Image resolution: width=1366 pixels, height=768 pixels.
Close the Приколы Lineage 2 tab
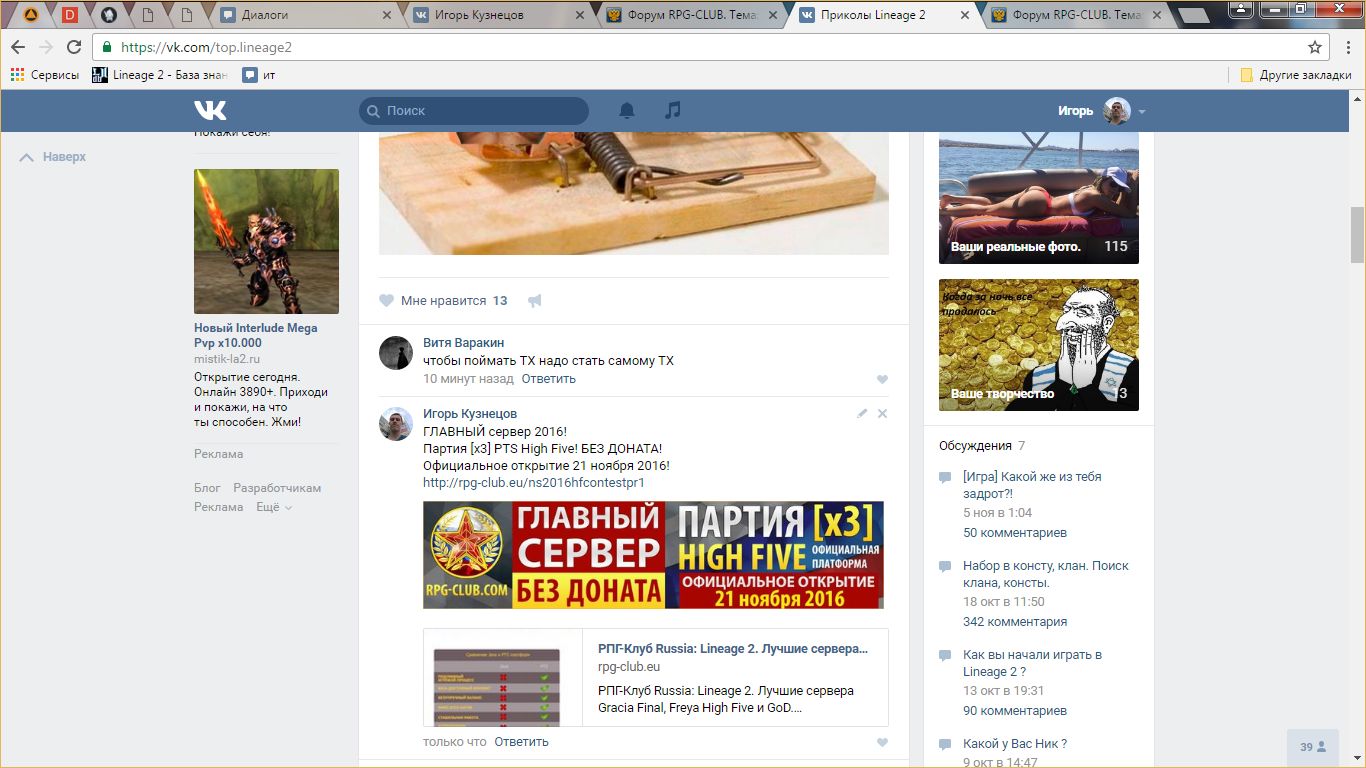click(x=964, y=15)
